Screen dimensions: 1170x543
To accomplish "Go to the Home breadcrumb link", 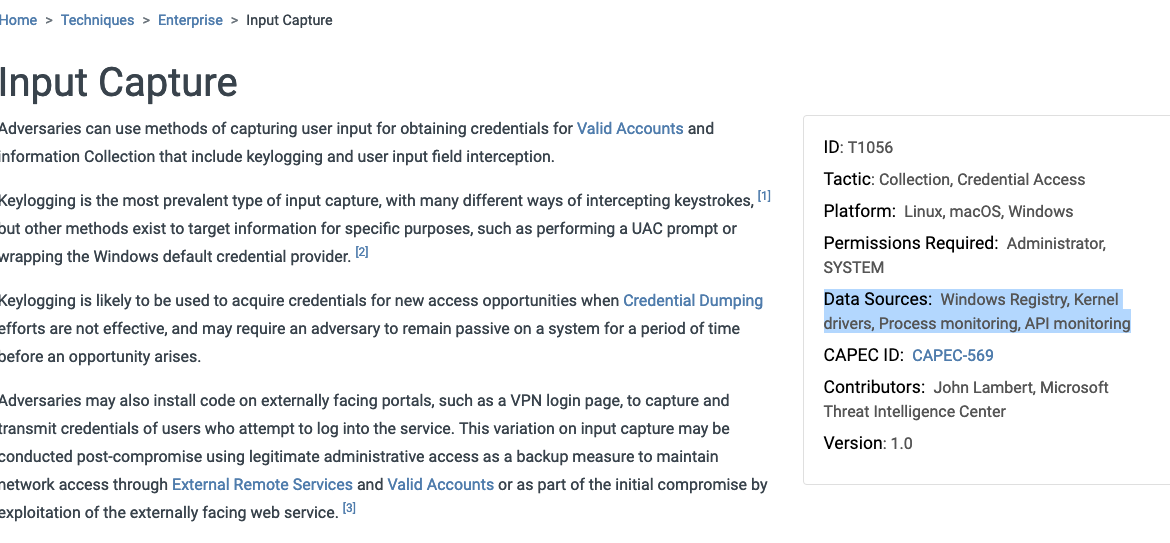I will click(18, 20).
